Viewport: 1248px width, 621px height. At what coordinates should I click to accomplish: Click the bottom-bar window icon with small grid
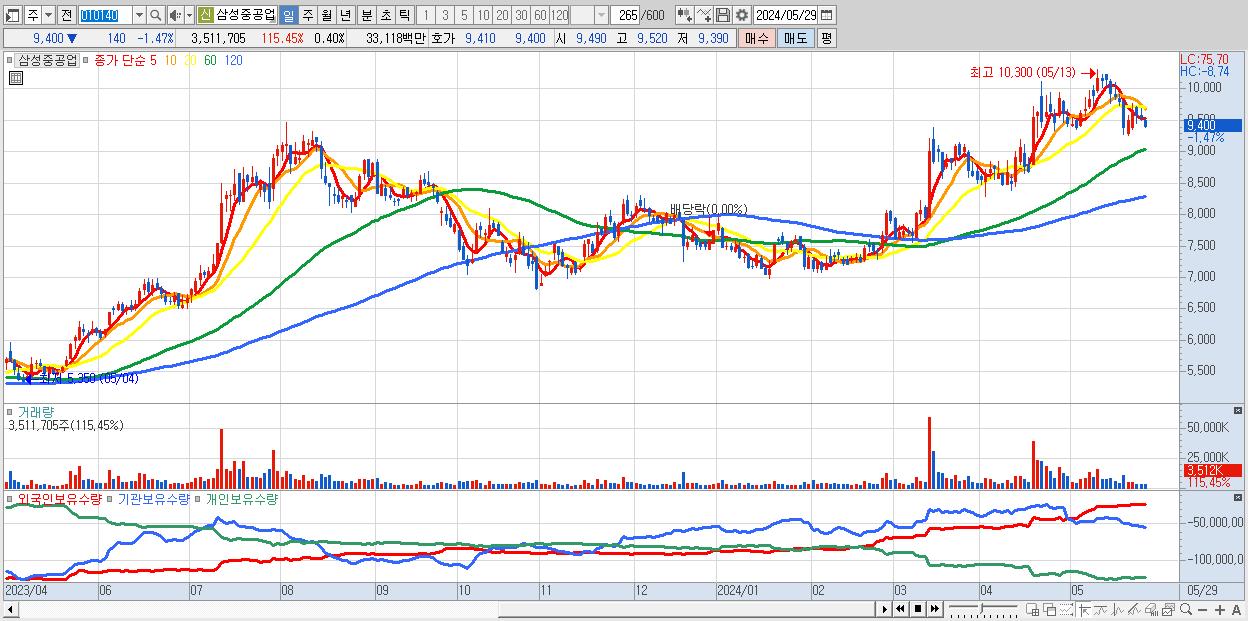click(x=1032, y=609)
